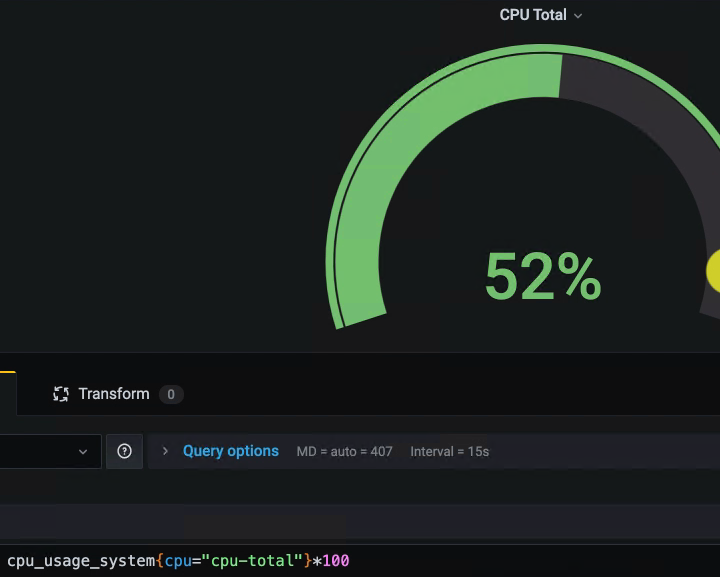
Task: Open the data source dropdown
Action: point(50,451)
